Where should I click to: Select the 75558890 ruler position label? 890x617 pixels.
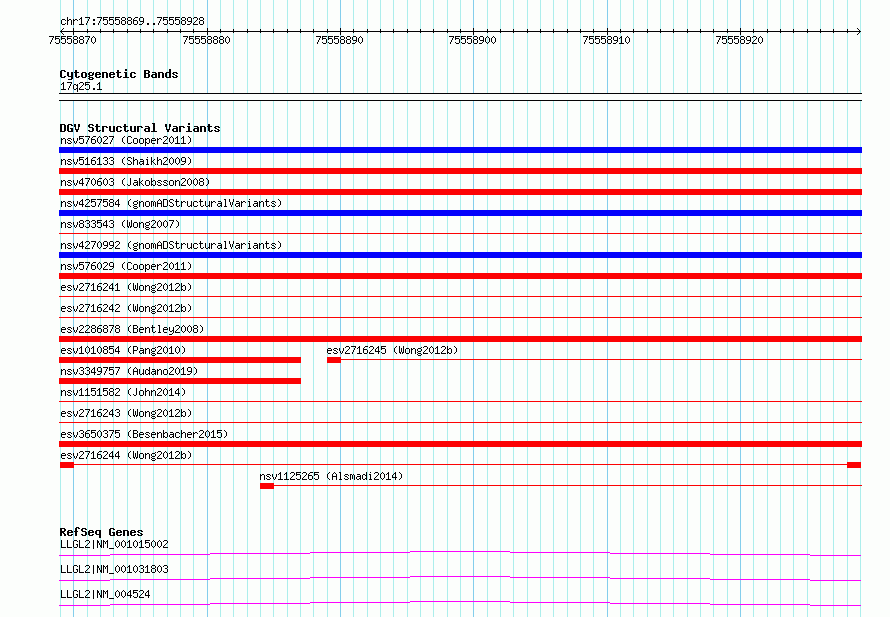[x=339, y=40]
